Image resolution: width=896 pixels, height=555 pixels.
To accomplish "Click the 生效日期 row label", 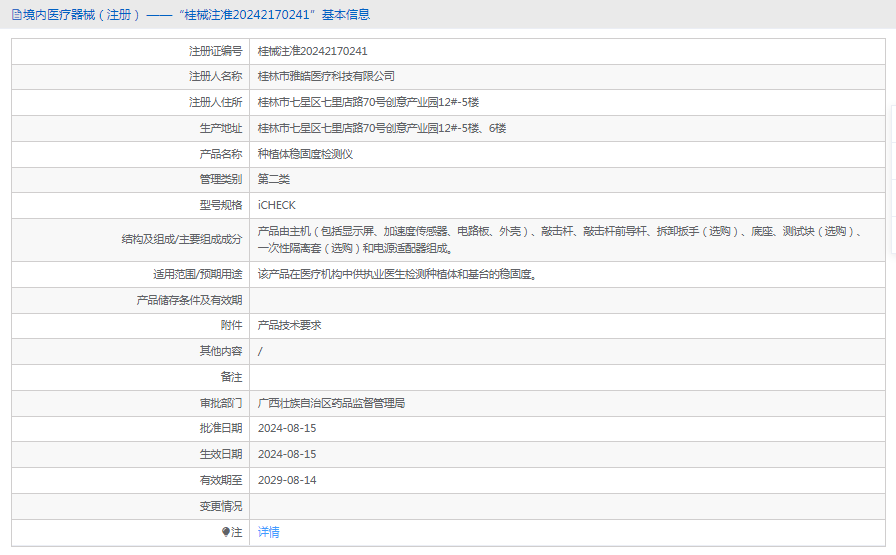I will pyautogui.click(x=221, y=454).
